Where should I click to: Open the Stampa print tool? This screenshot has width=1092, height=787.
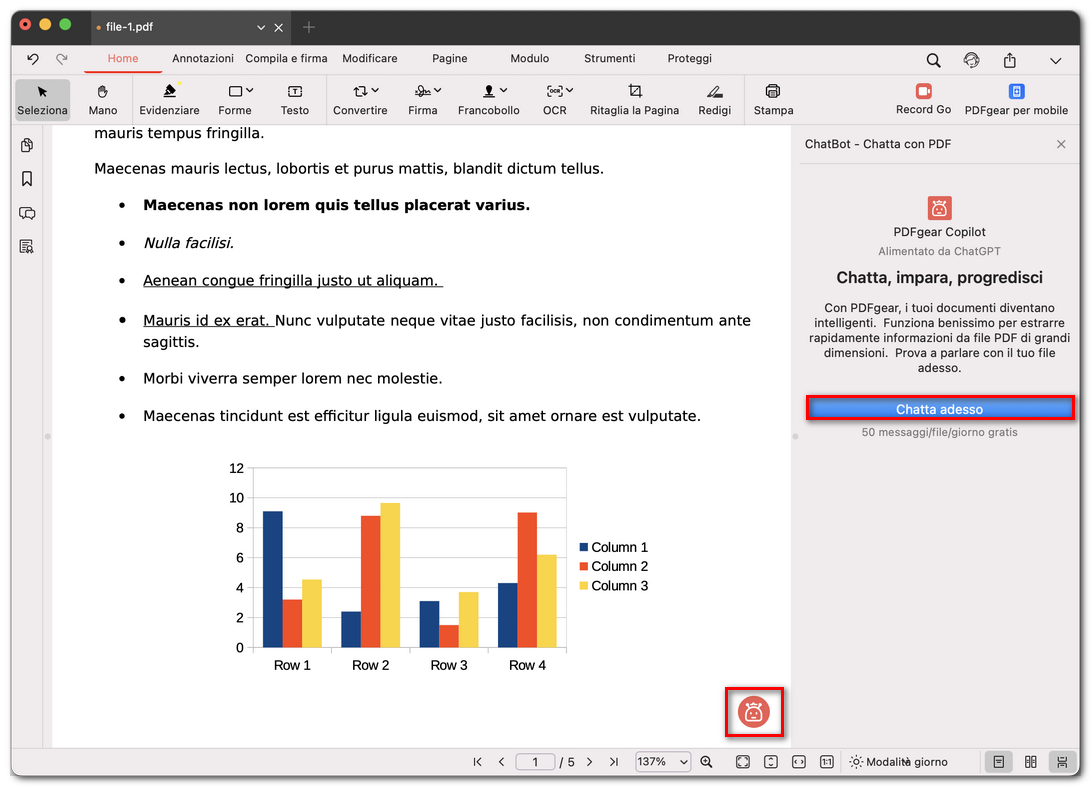pos(773,100)
